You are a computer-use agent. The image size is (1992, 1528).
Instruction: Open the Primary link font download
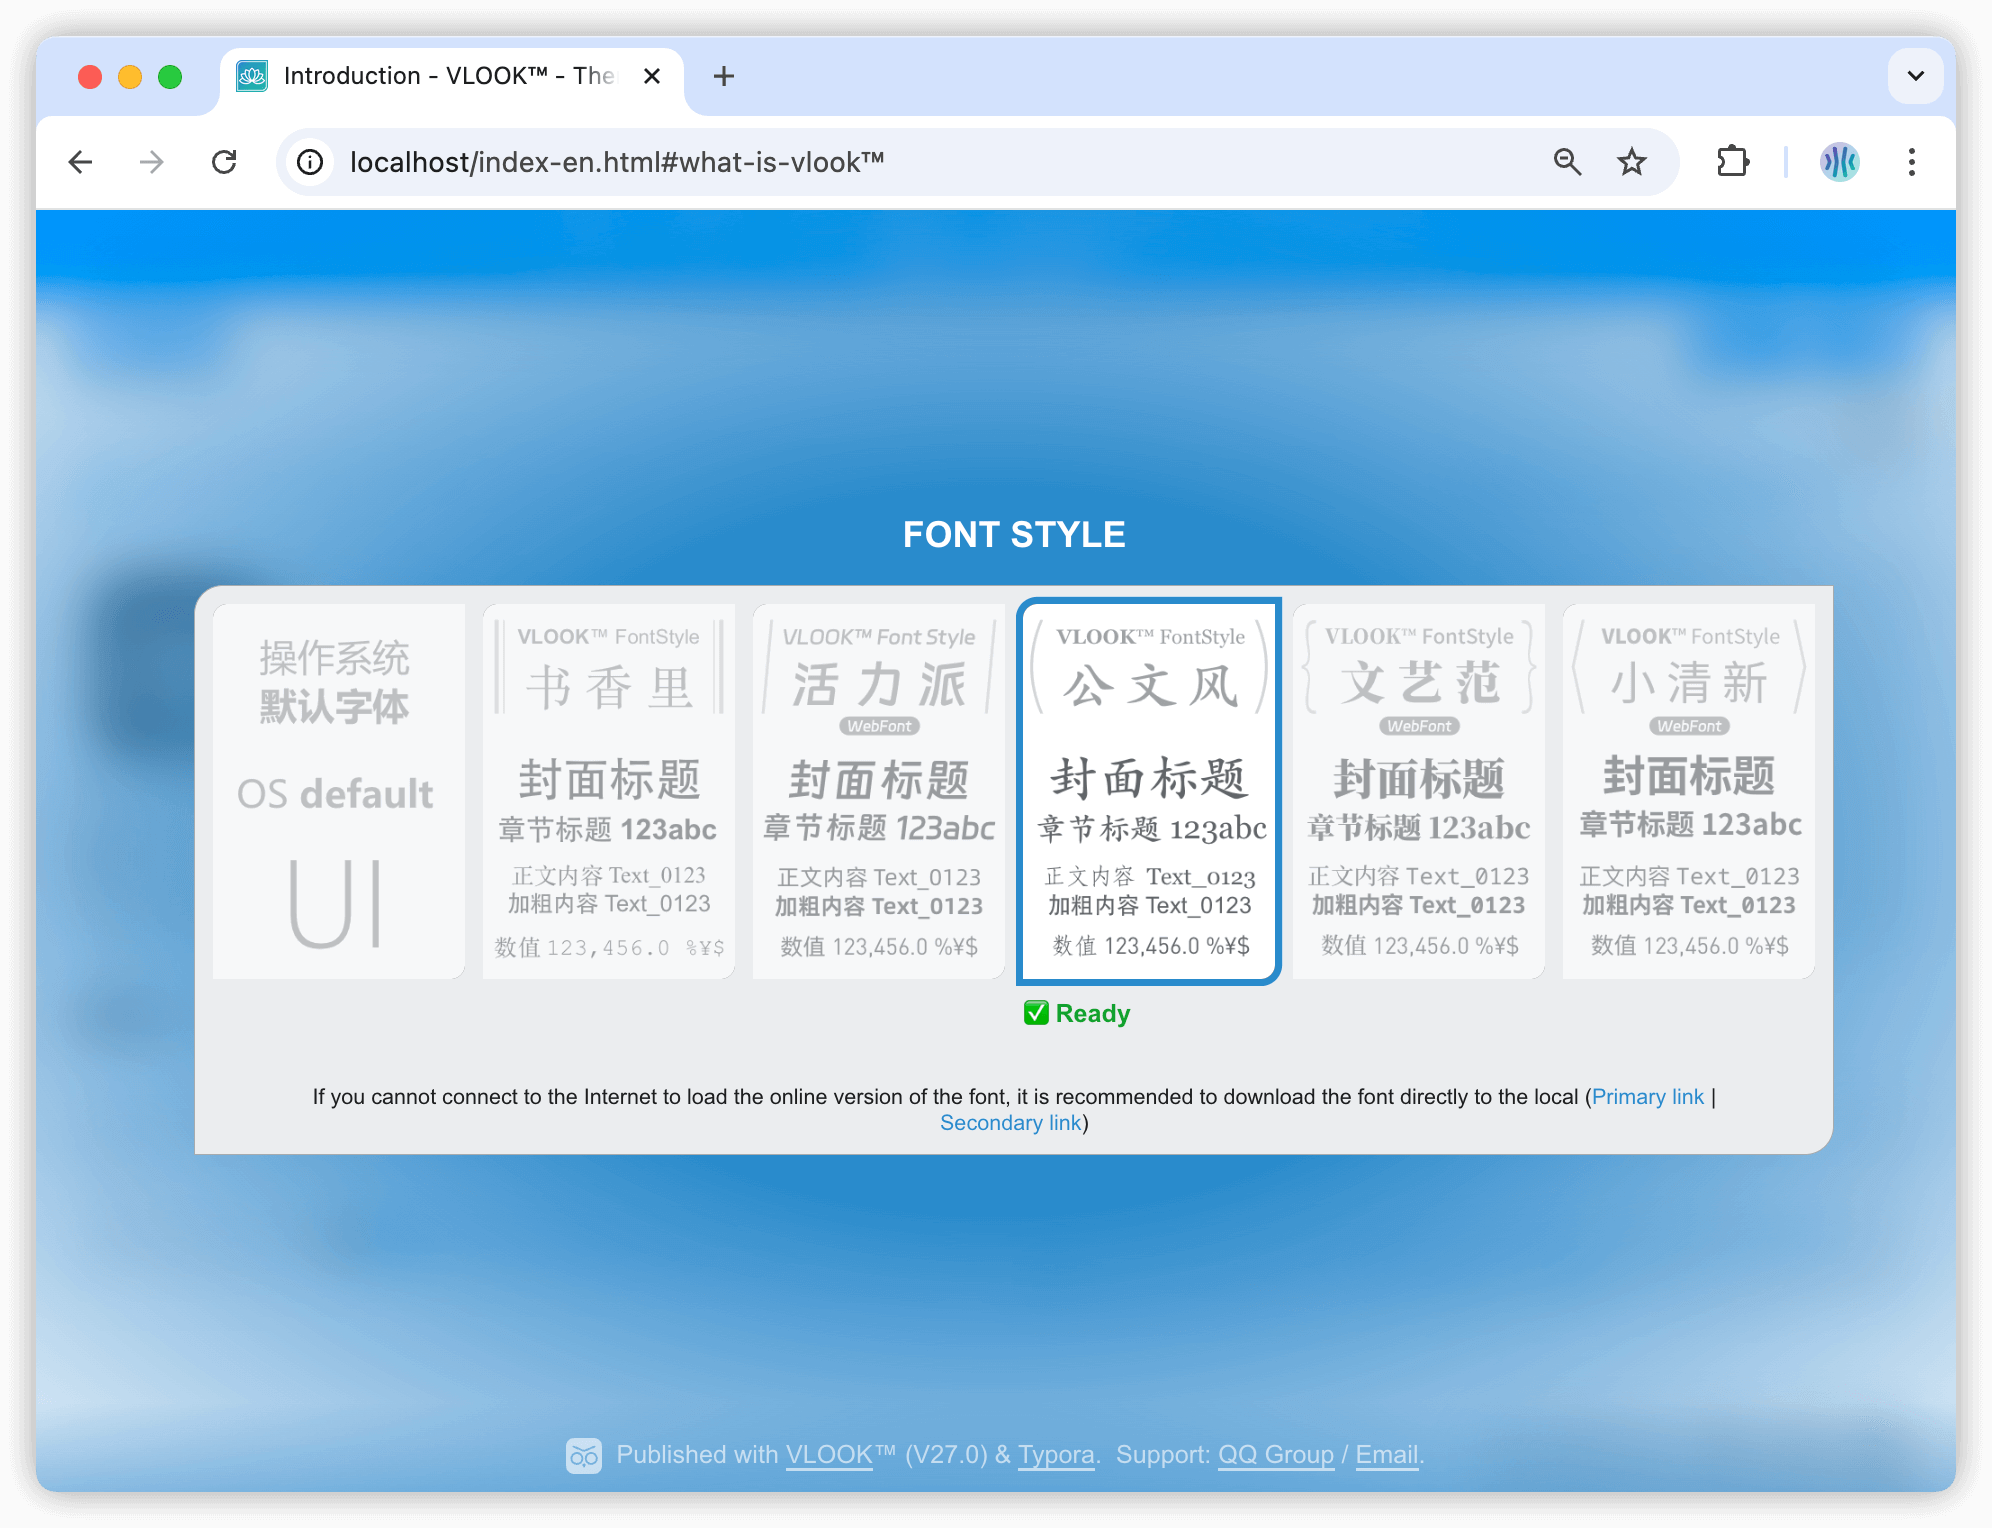pos(1647,1097)
